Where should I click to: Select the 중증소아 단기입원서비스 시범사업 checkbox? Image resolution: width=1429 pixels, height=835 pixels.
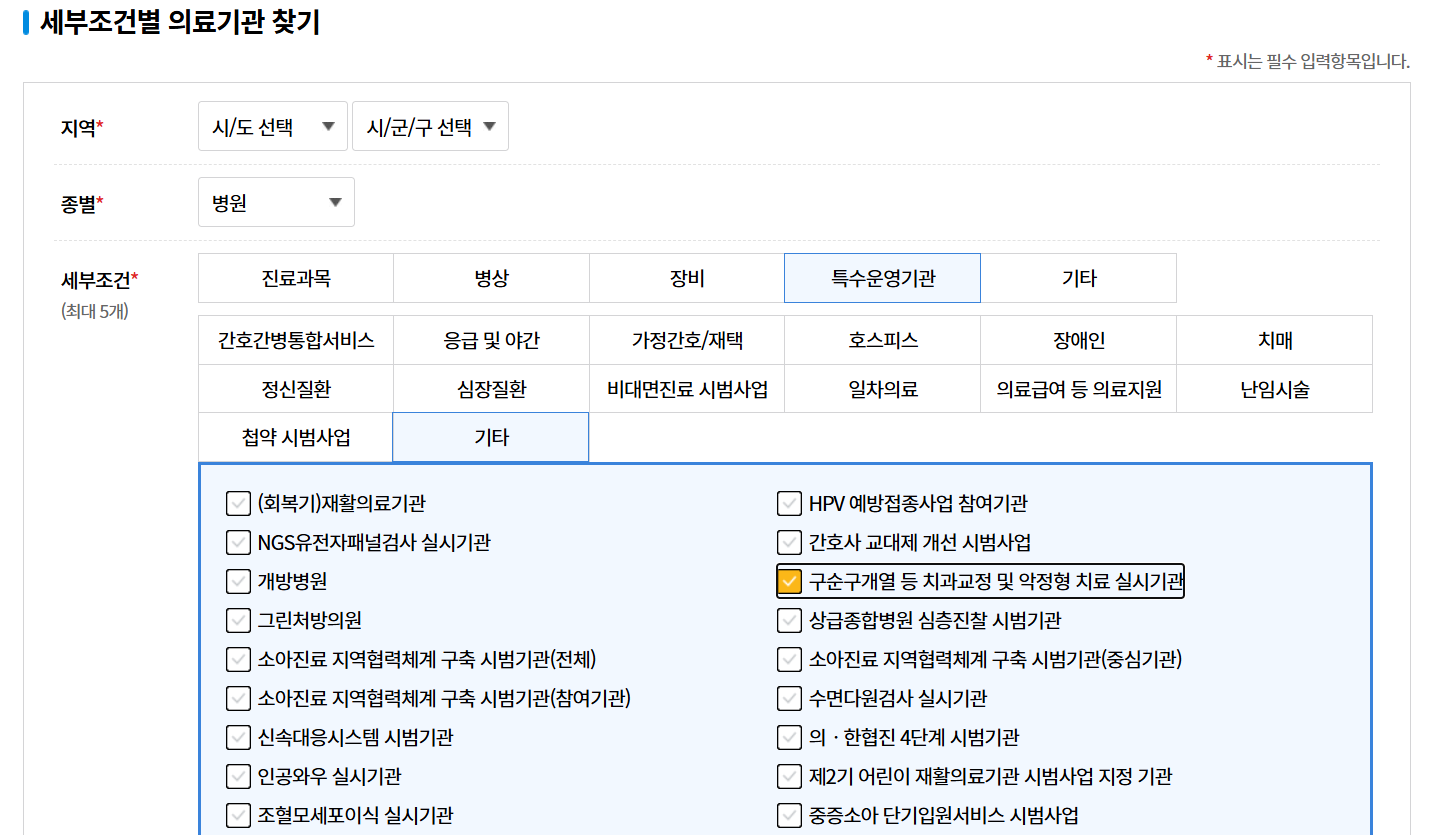pyautogui.click(x=789, y=815)
